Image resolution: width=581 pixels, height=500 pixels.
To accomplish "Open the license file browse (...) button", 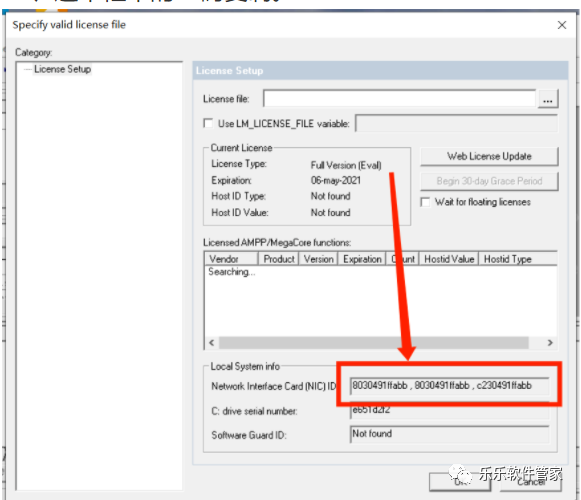I will pyautogui.click(x=548, y=99).
